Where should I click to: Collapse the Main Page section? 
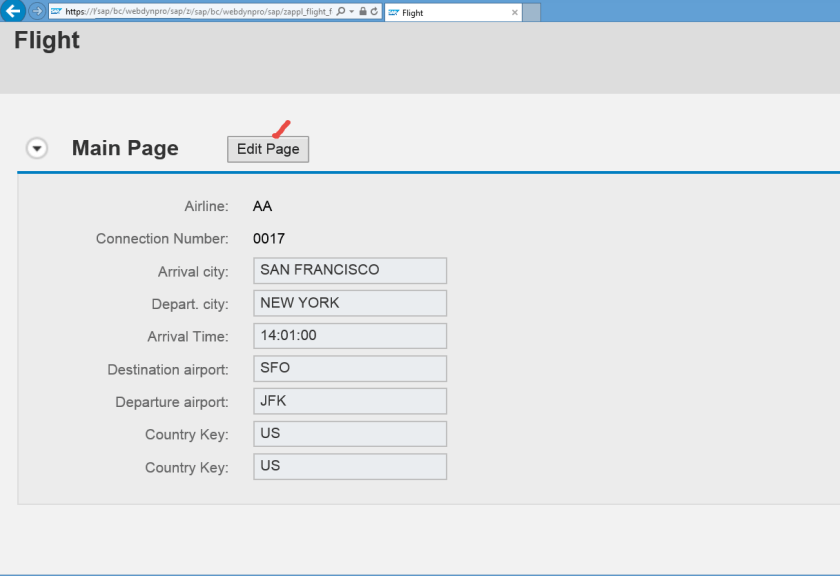click(37, 149)
